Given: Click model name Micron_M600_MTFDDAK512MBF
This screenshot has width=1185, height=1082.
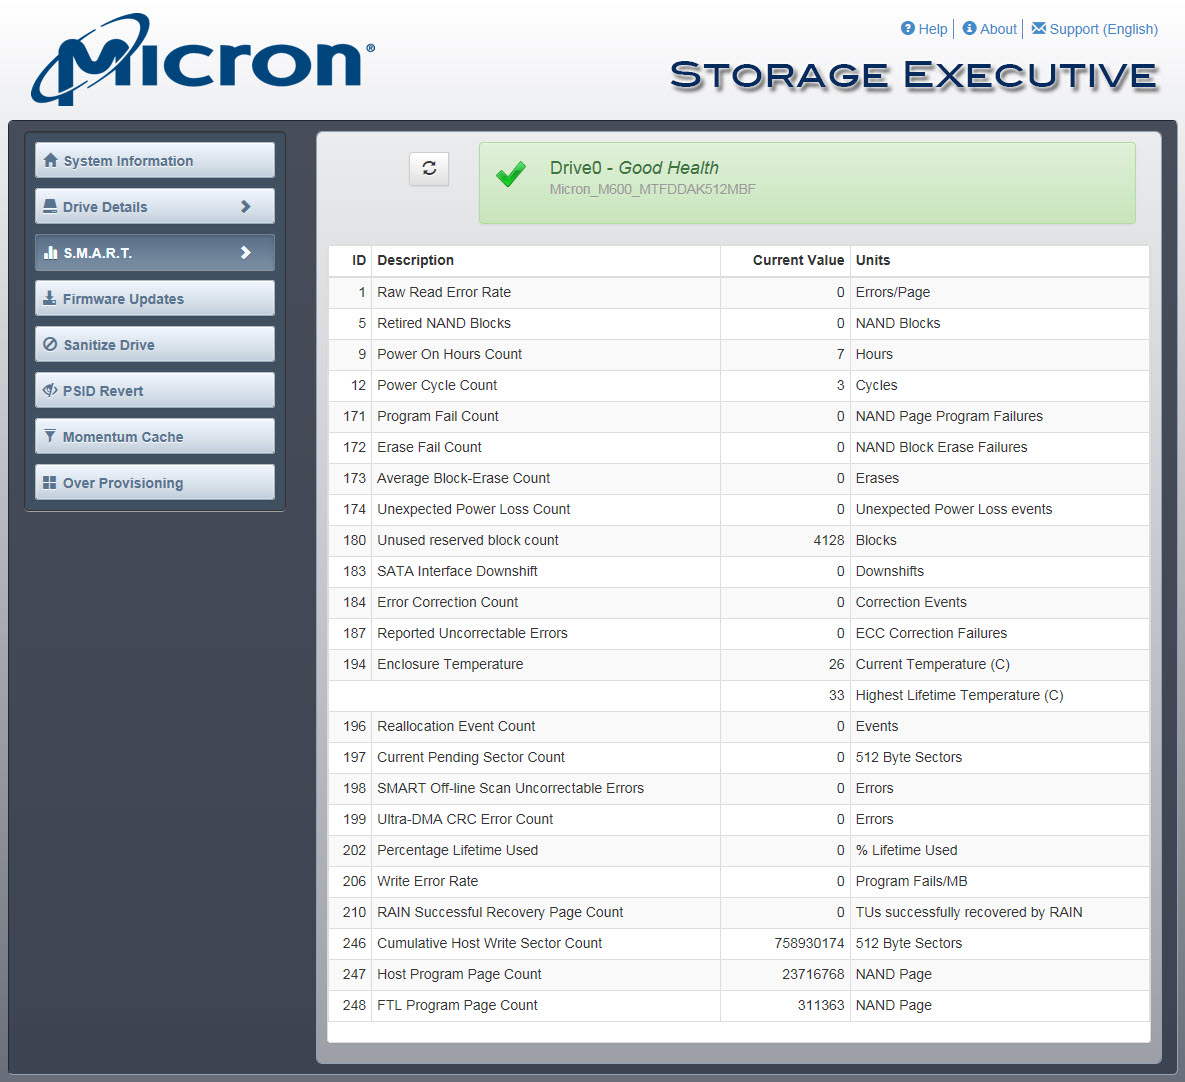Looking at the screenshot, I should (x=652, y=189).
